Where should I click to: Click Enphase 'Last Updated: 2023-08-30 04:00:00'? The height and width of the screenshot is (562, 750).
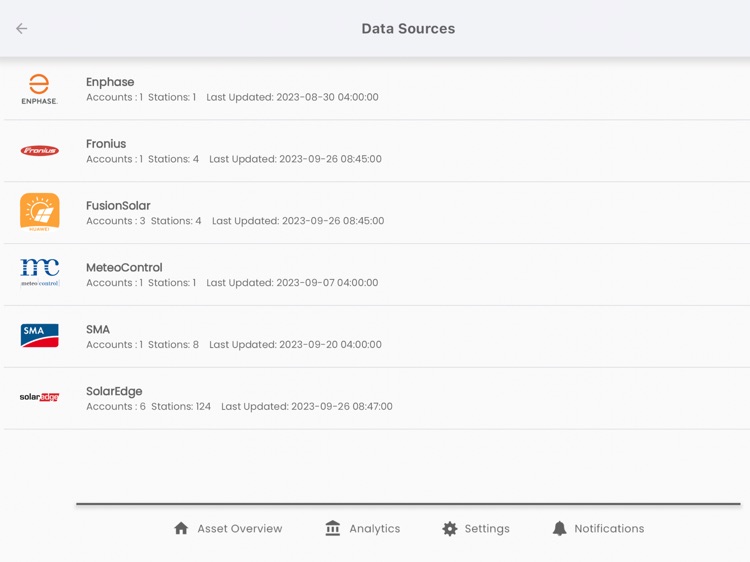[x=292, y=97]
